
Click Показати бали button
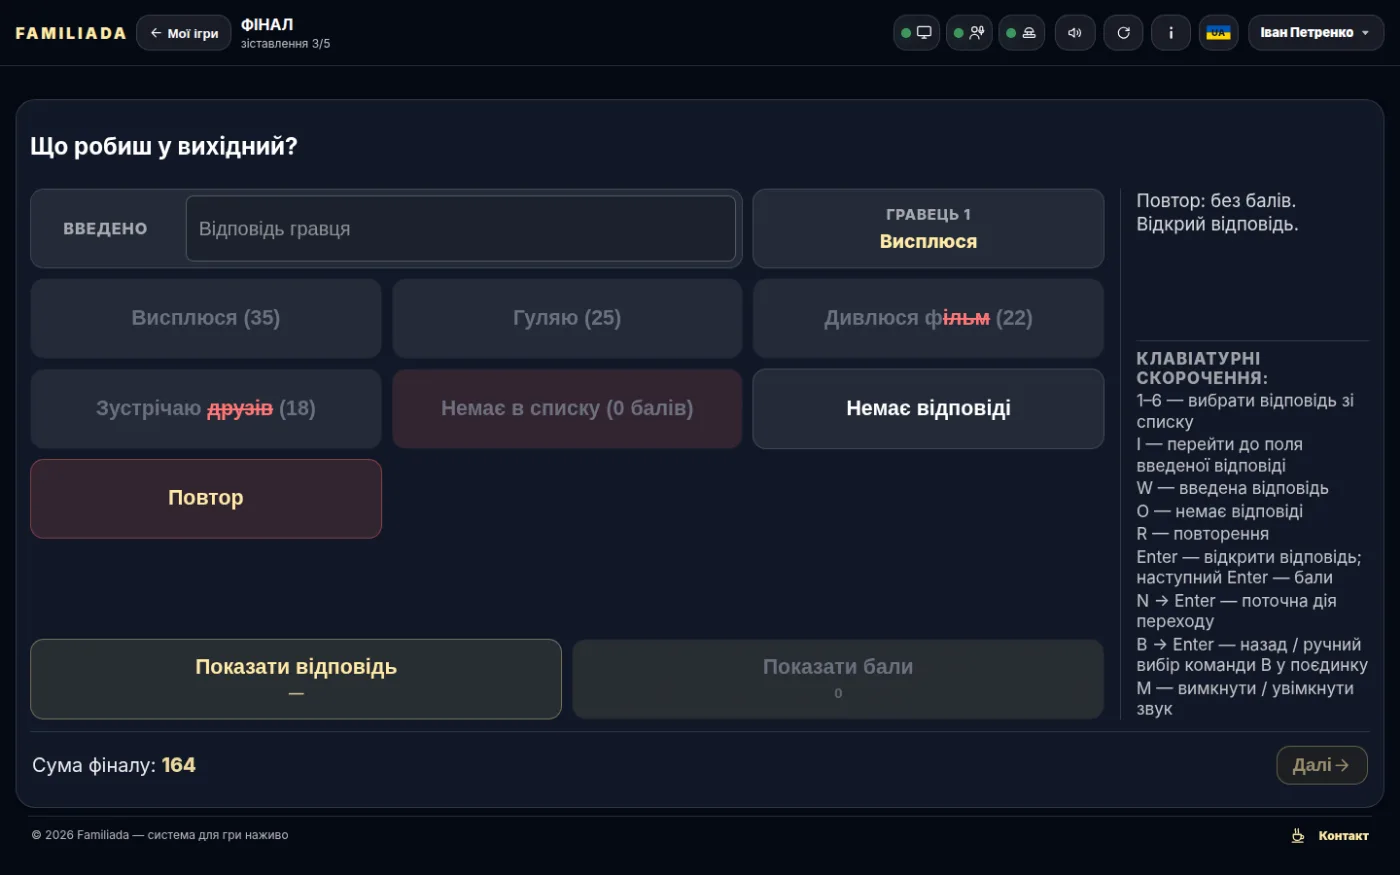click(838, 679)
